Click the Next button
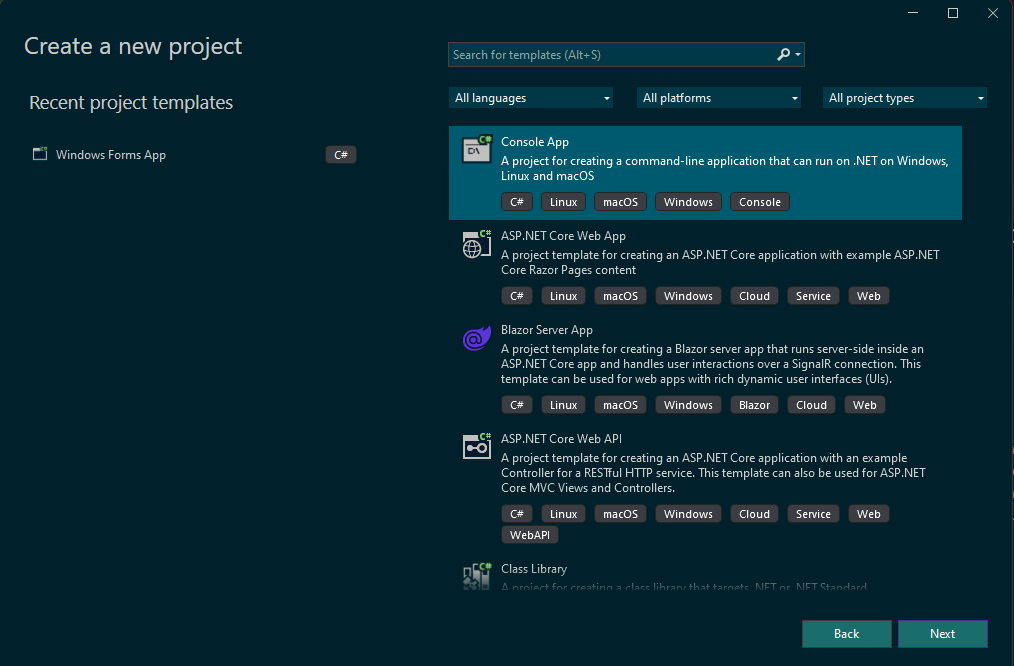 pos(942,634)
